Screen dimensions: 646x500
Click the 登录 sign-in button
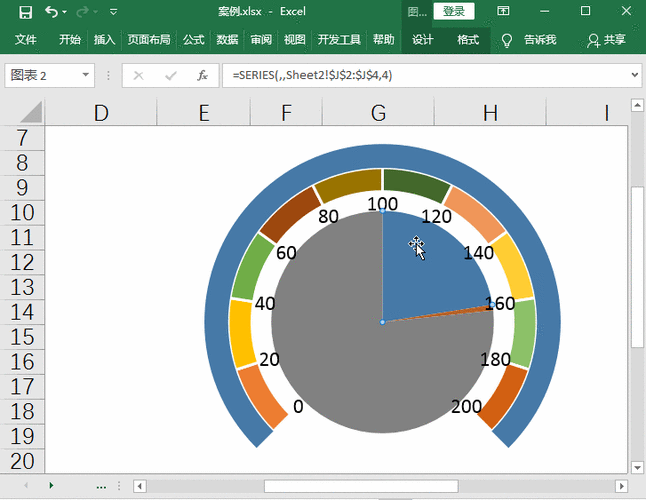pos(454,11)
